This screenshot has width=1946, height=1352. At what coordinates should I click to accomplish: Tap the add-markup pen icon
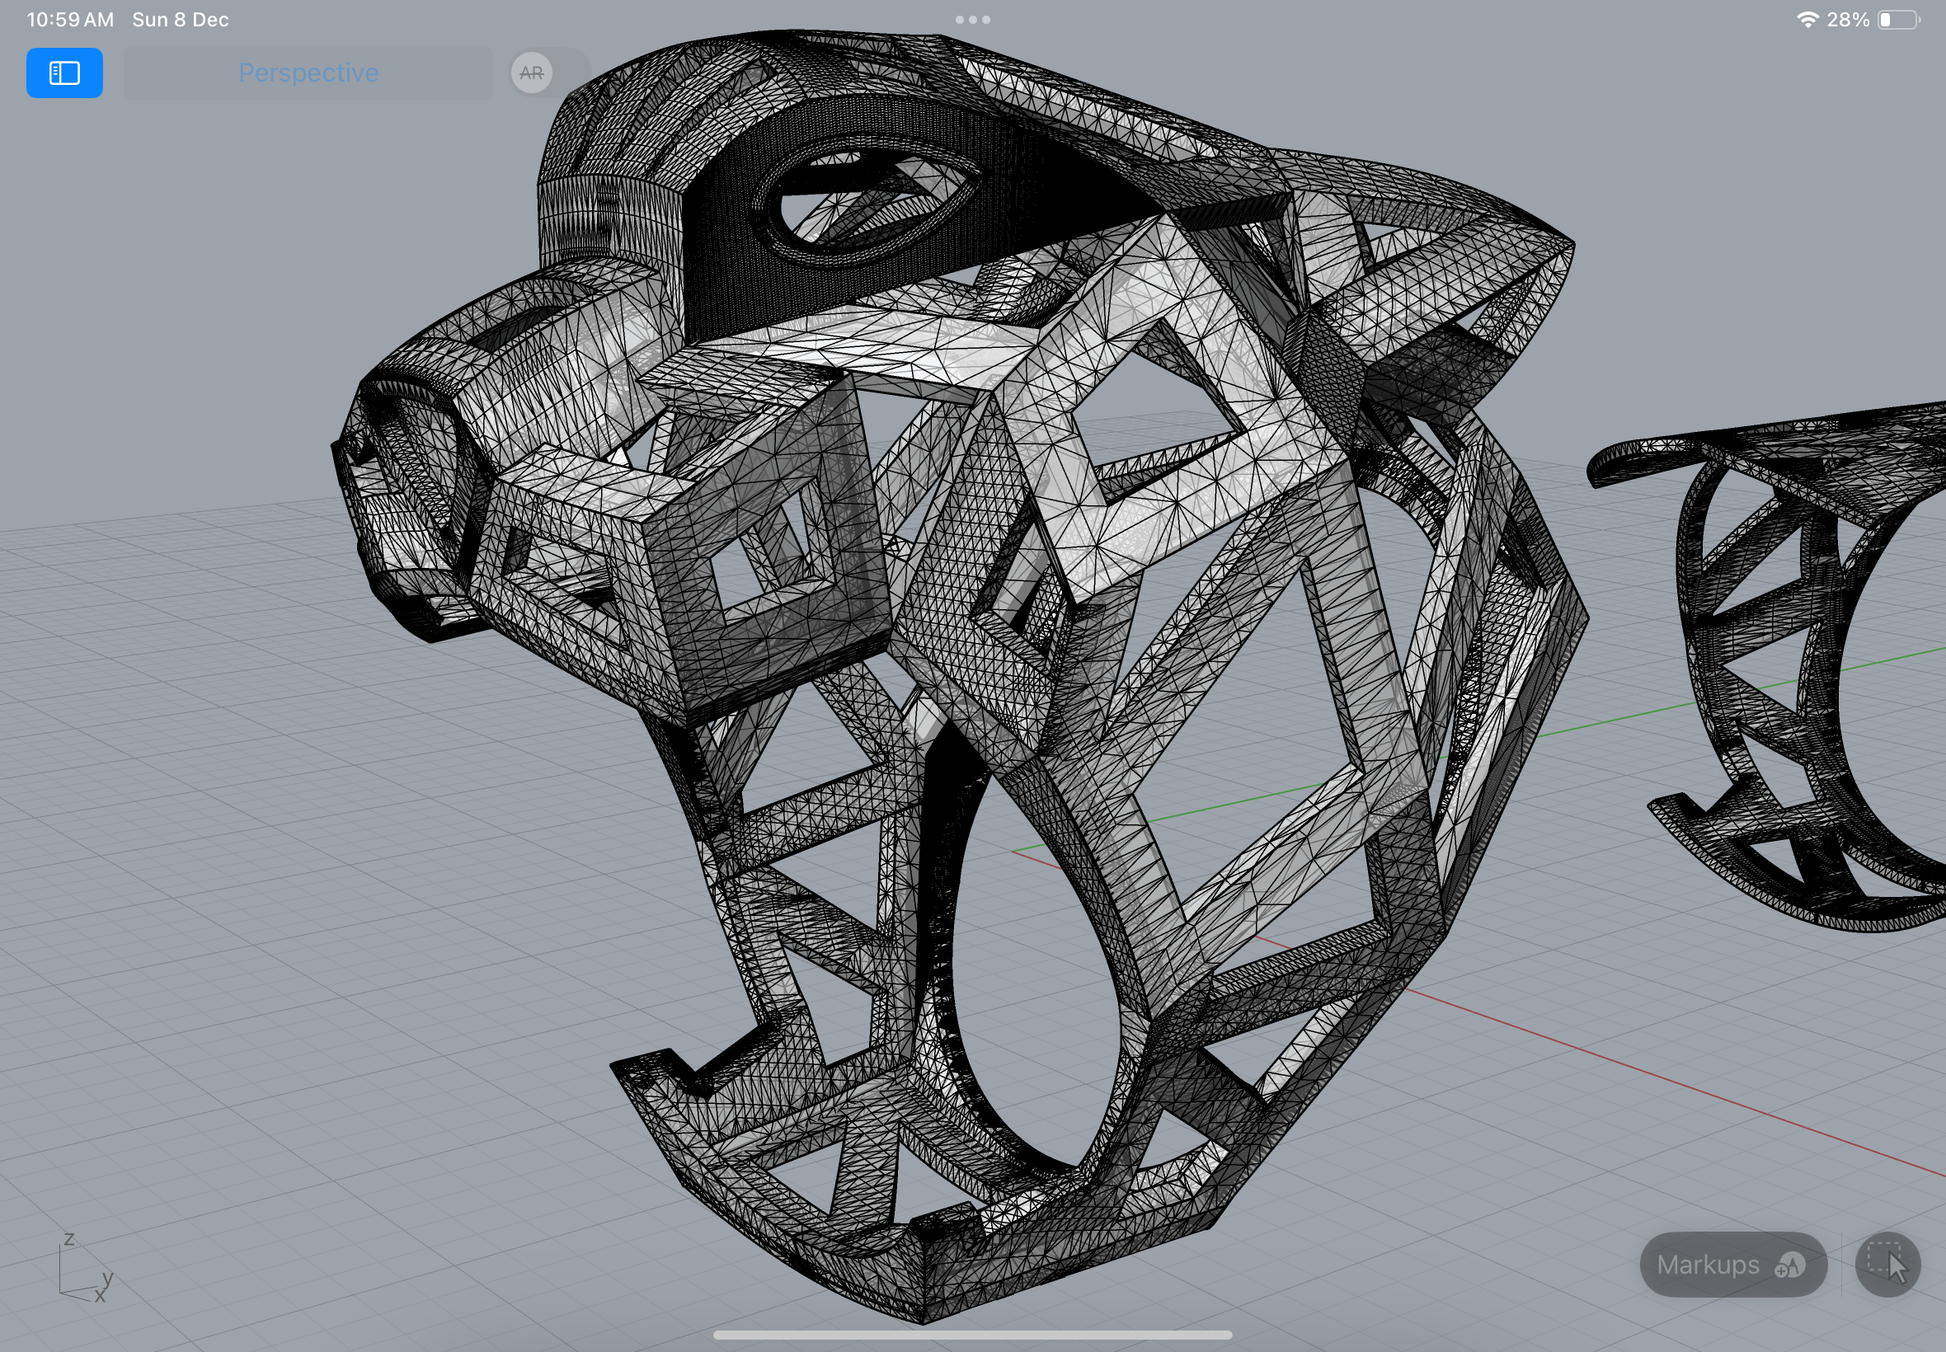[x=1790, y=1266]
